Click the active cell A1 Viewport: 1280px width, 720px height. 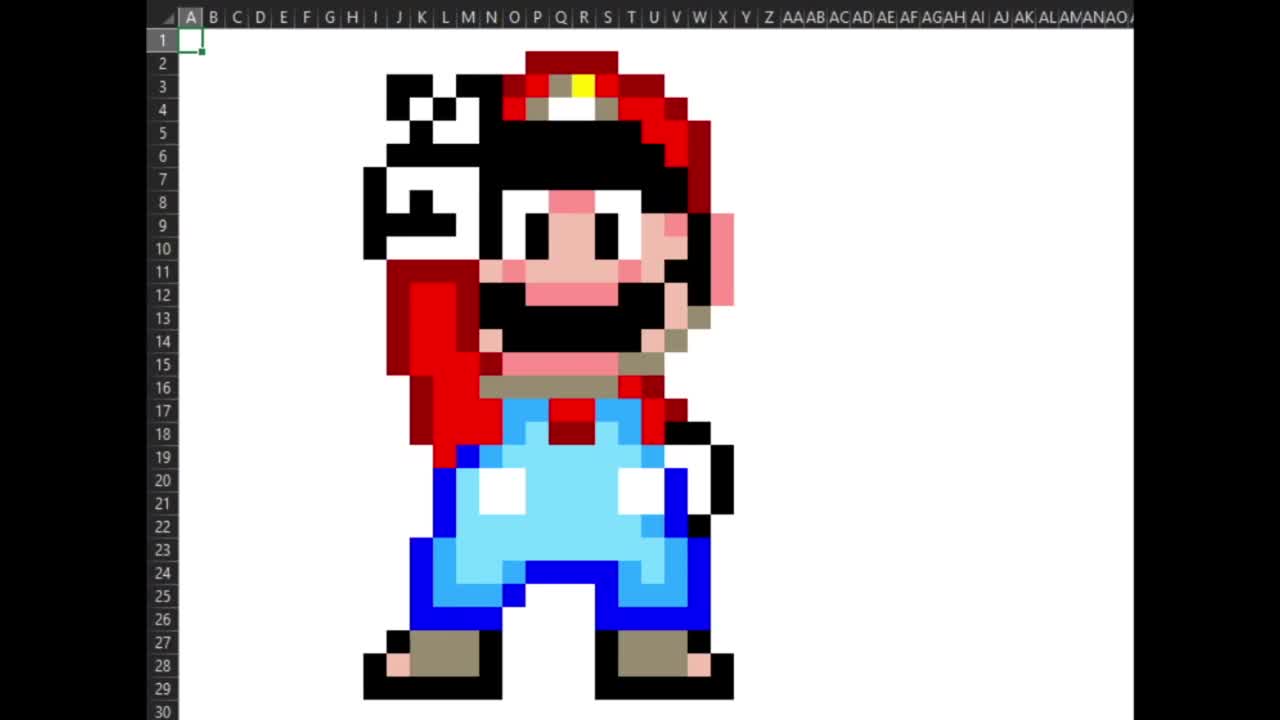click(x=190, y=40)
